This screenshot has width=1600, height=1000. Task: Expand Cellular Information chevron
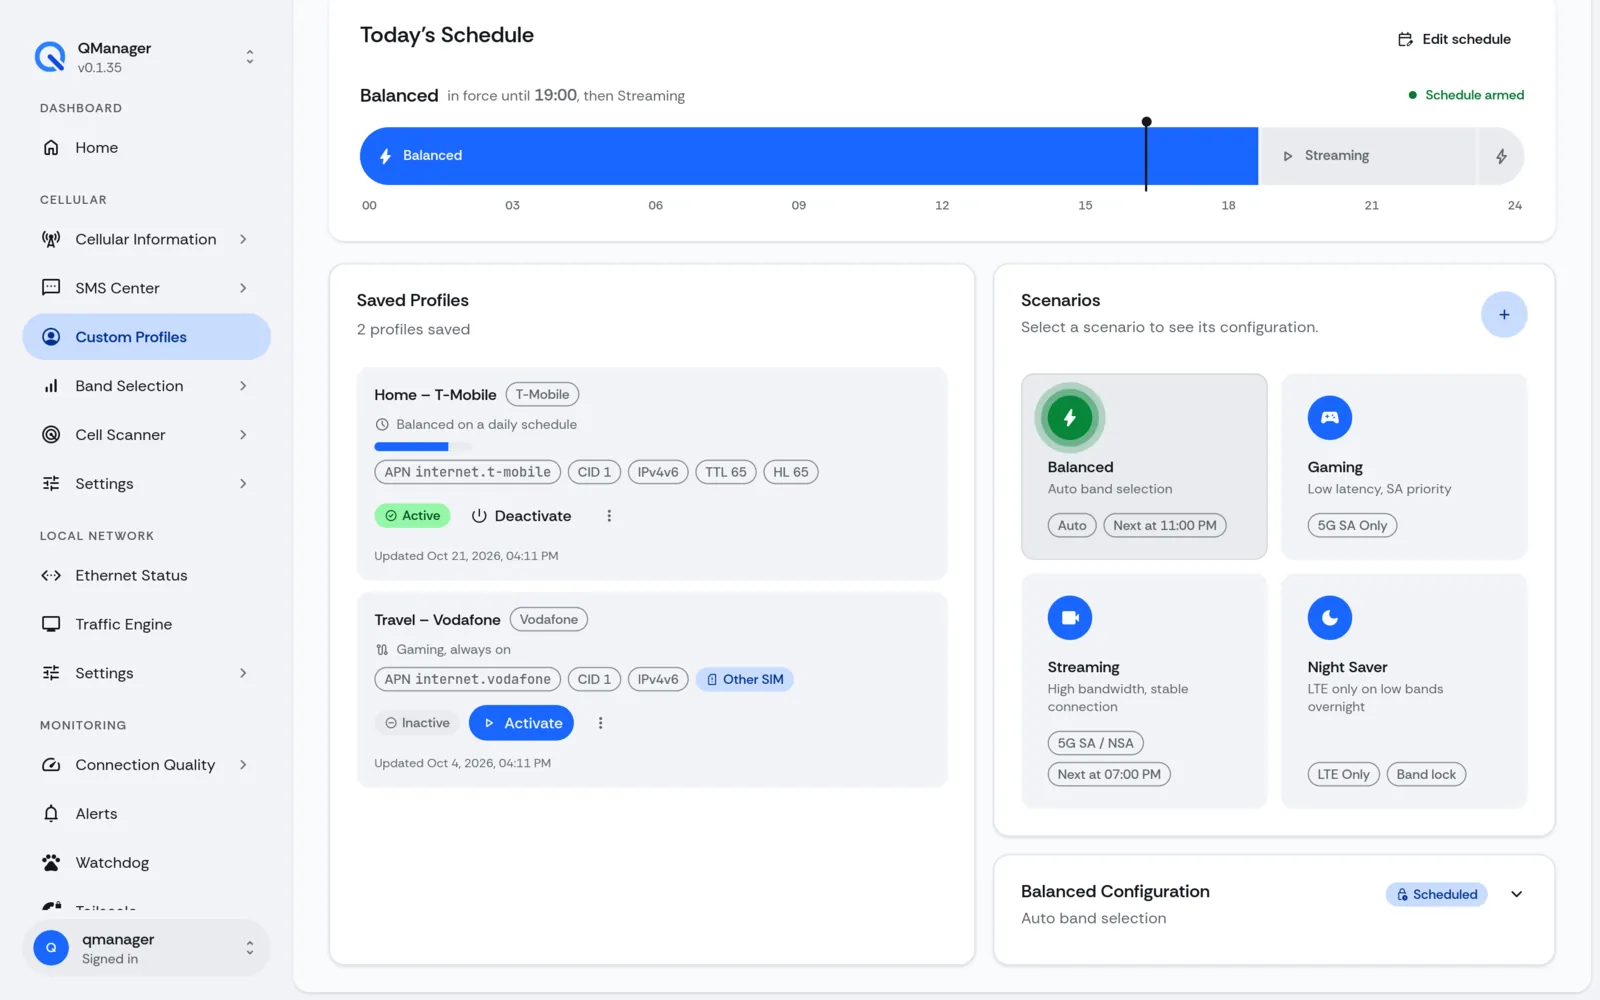pos(243,239)
